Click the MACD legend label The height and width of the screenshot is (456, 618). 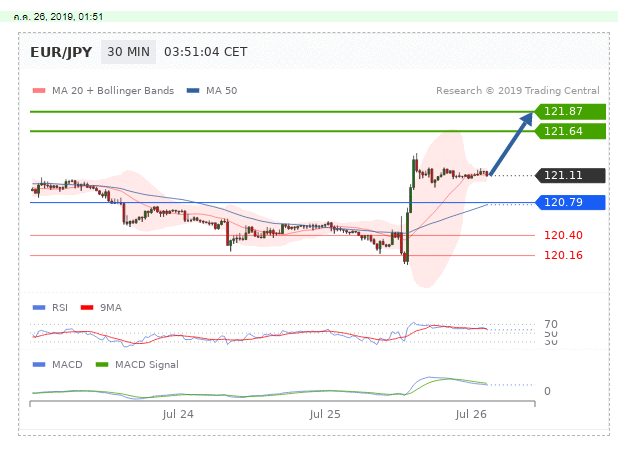tap(67, 365)
